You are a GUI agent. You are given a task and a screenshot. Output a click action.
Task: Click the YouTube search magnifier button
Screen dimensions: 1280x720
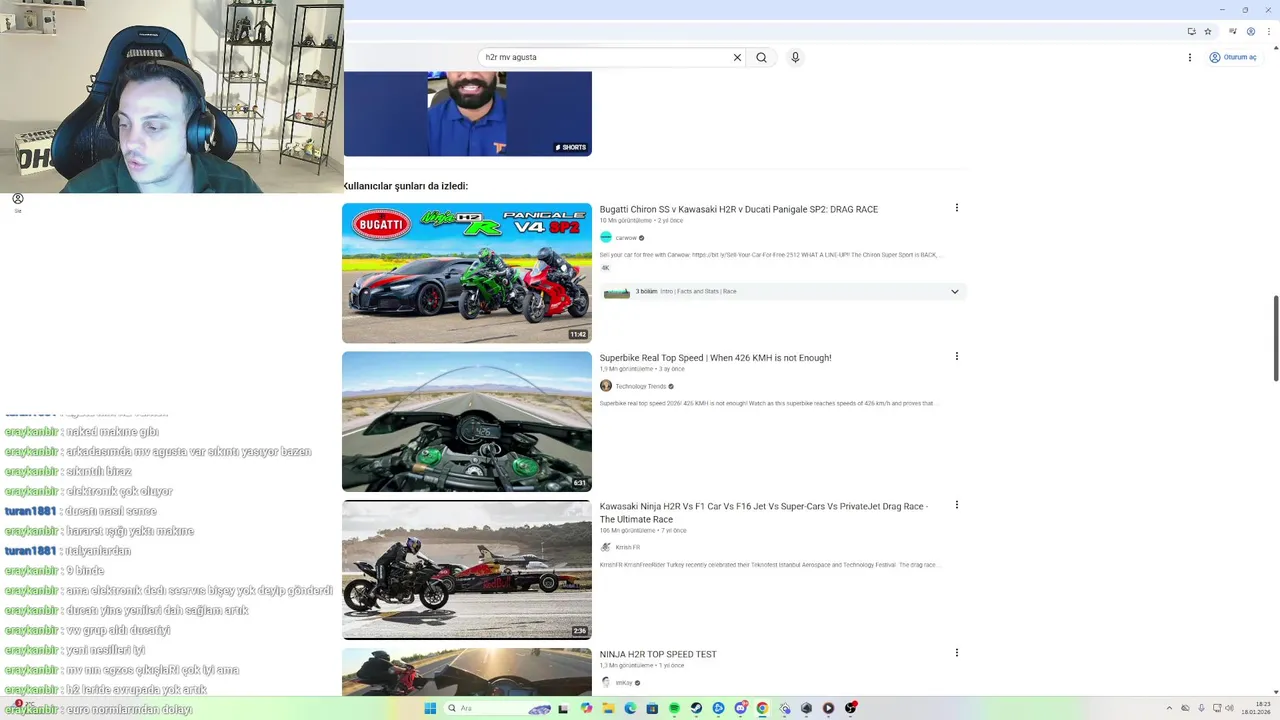762,58
